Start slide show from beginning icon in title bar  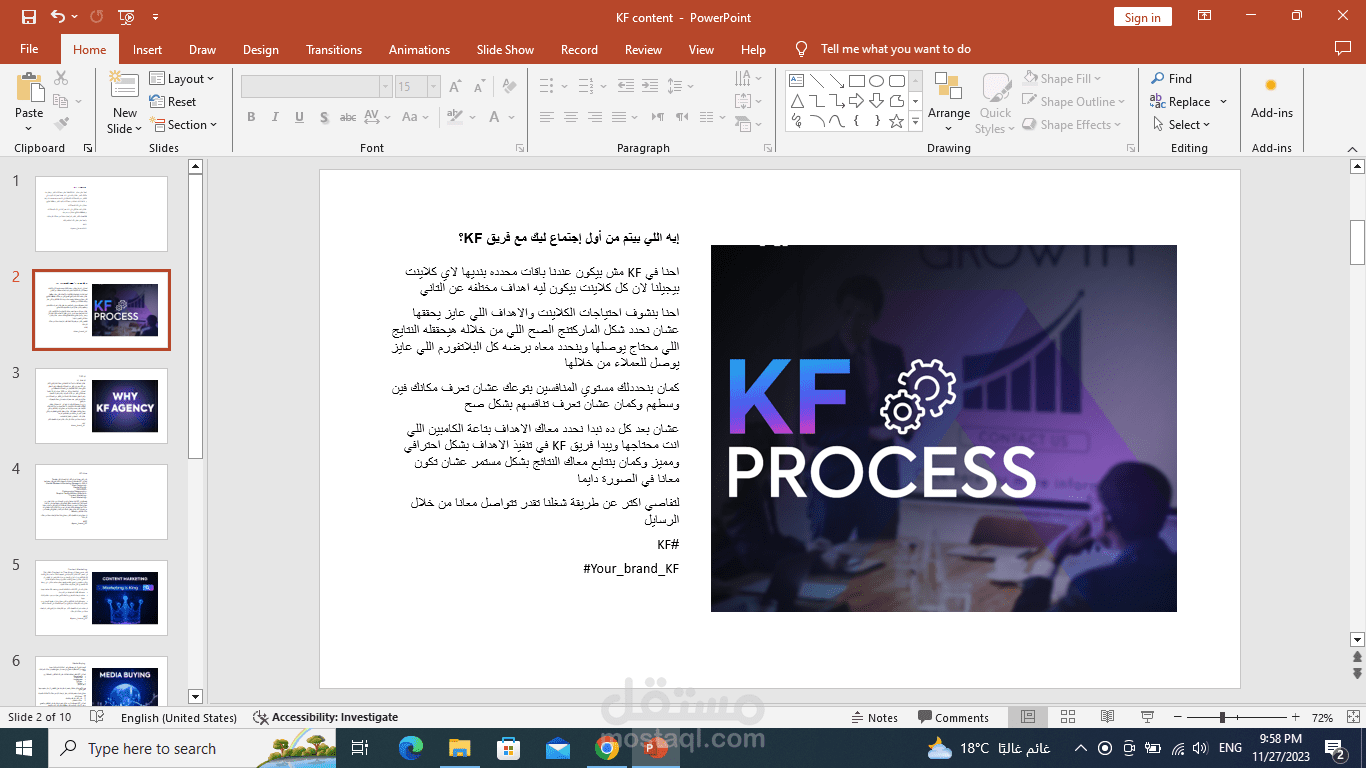[x=126, y=17]
